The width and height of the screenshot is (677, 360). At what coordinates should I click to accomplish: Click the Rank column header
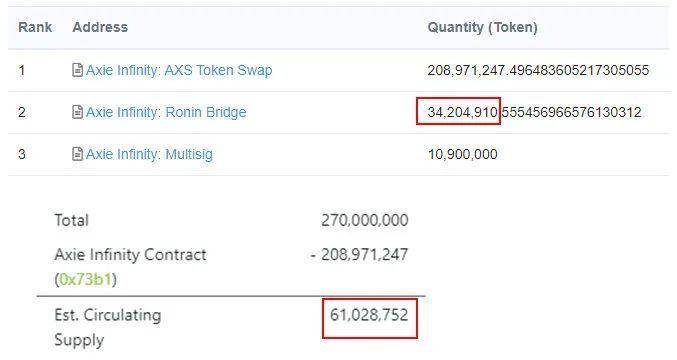[x=35, y=27]
